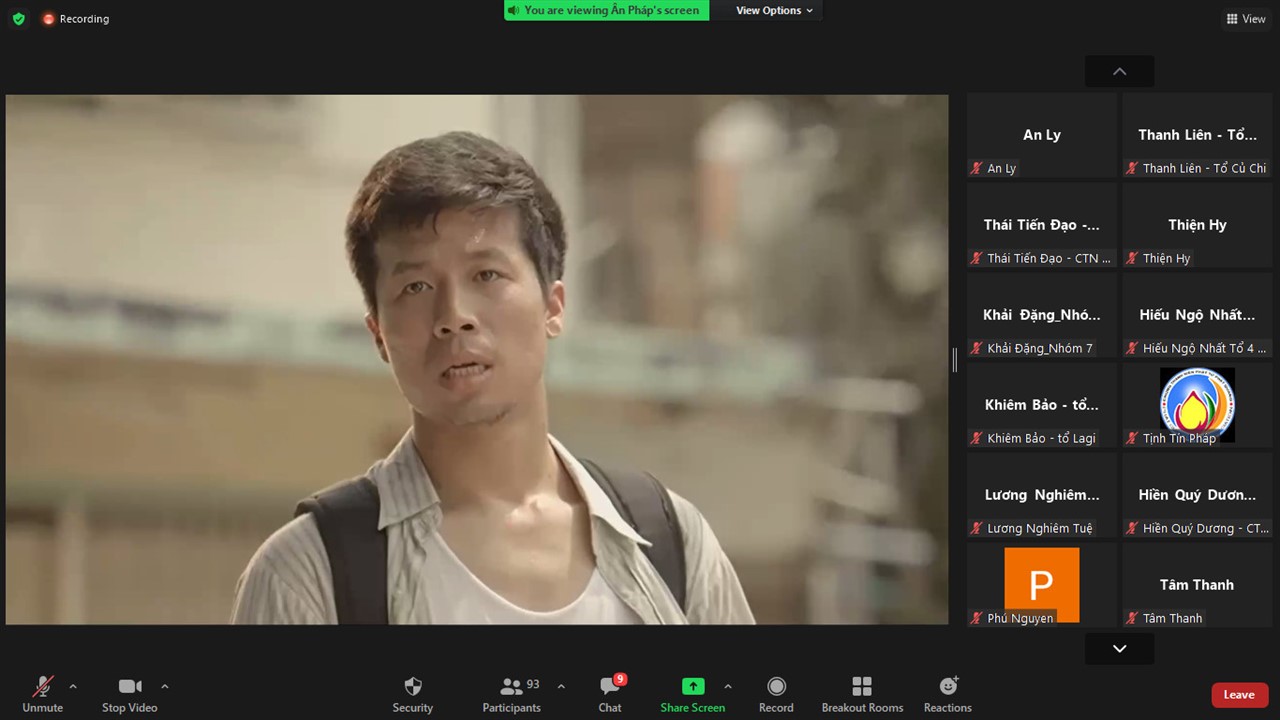Expand audio settings arrow next to Unmute

tap(73, 686)
